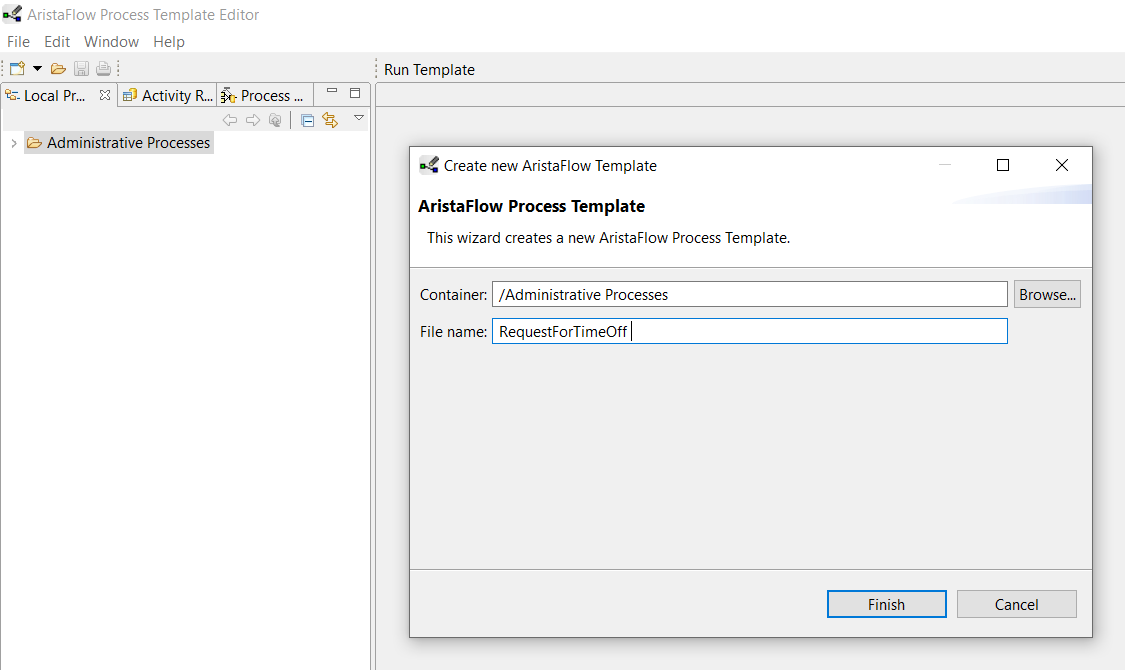Open the Window menu

[111, 42]
